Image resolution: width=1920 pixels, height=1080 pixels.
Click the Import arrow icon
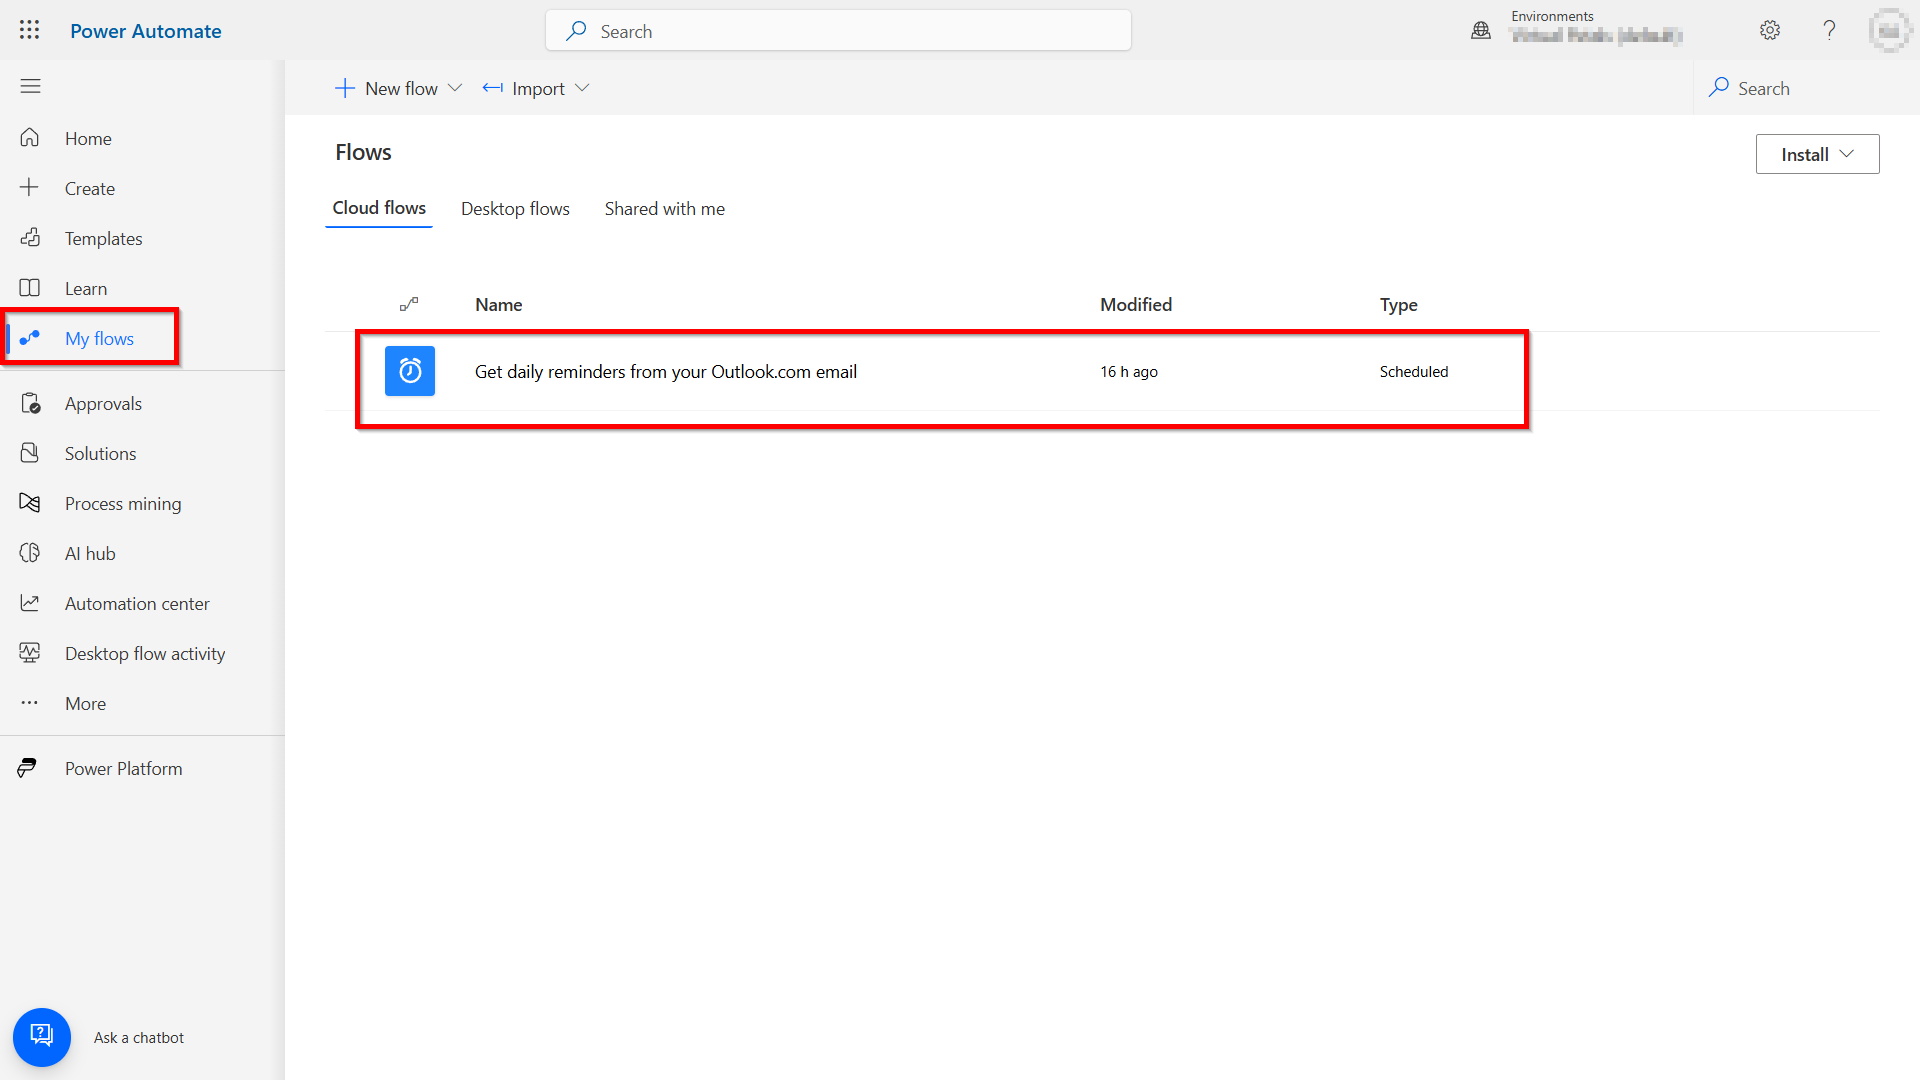tap(492, 88)
